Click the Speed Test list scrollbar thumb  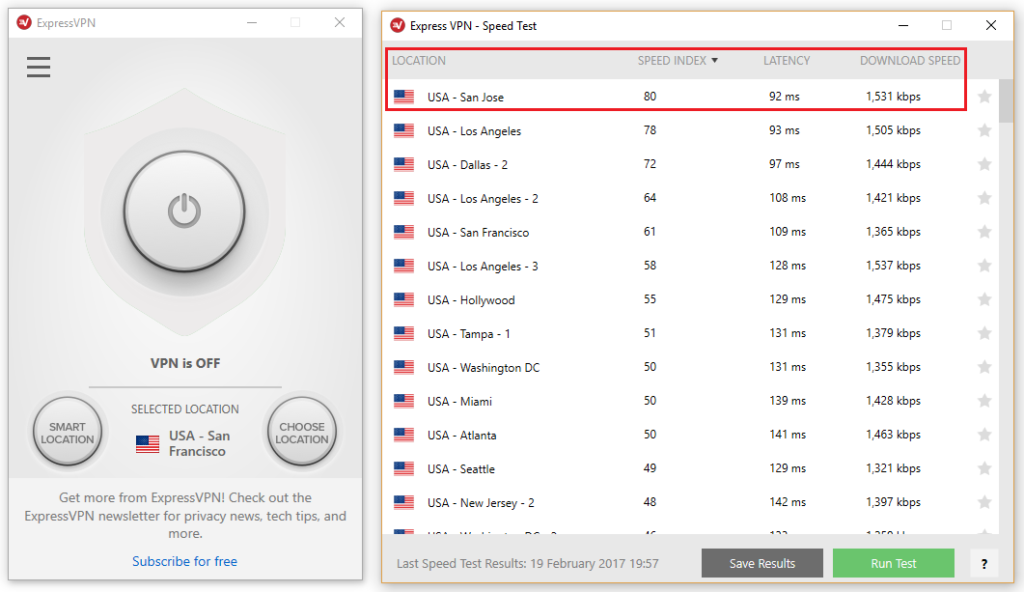1006,100
